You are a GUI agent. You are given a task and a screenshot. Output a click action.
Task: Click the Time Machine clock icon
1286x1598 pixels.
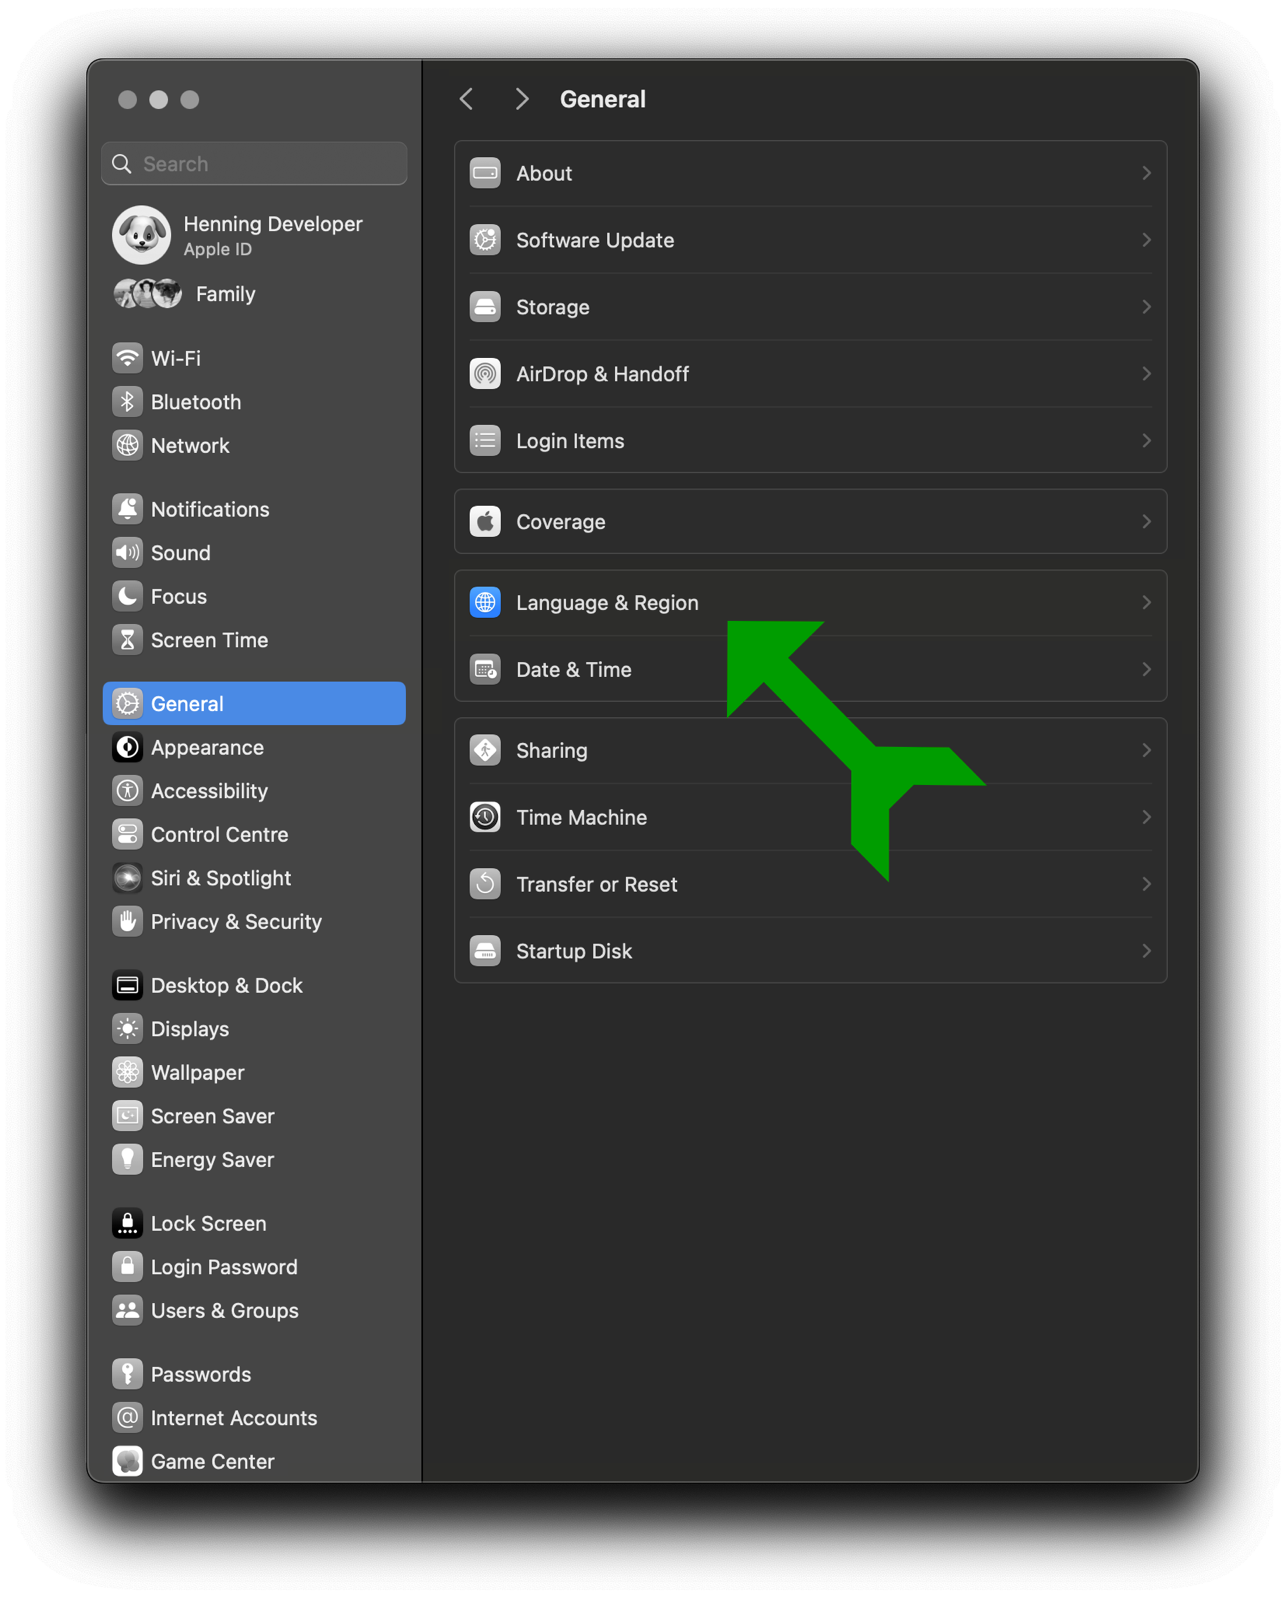[x=485, y=817]
